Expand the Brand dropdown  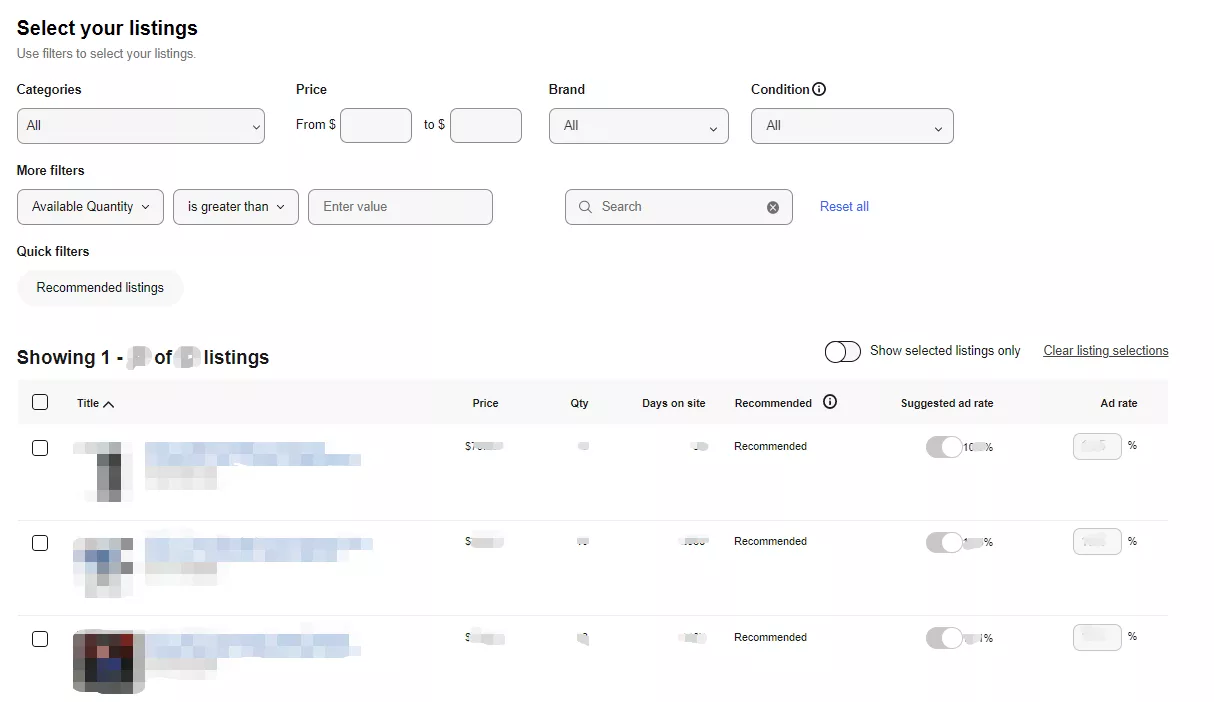click(638, 126)
